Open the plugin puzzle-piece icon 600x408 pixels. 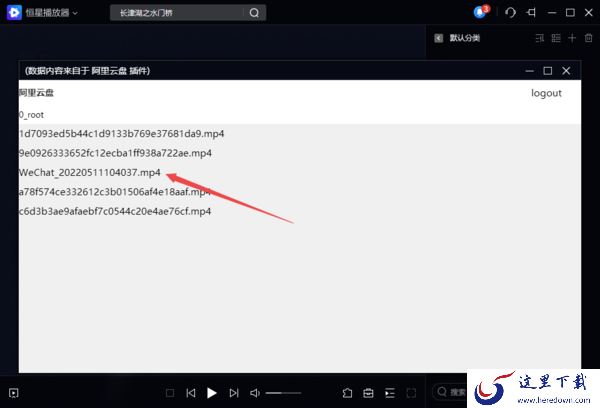(347, 393)
